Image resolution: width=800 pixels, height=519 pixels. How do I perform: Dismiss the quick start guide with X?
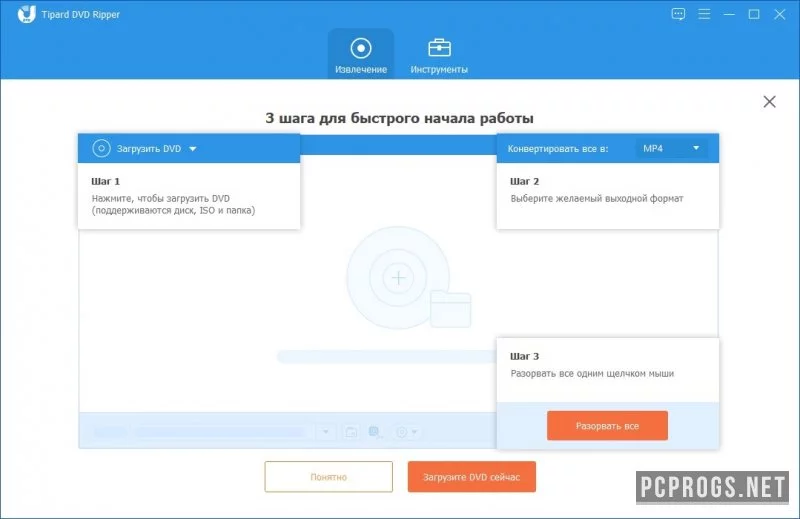[x=769, y=102]
